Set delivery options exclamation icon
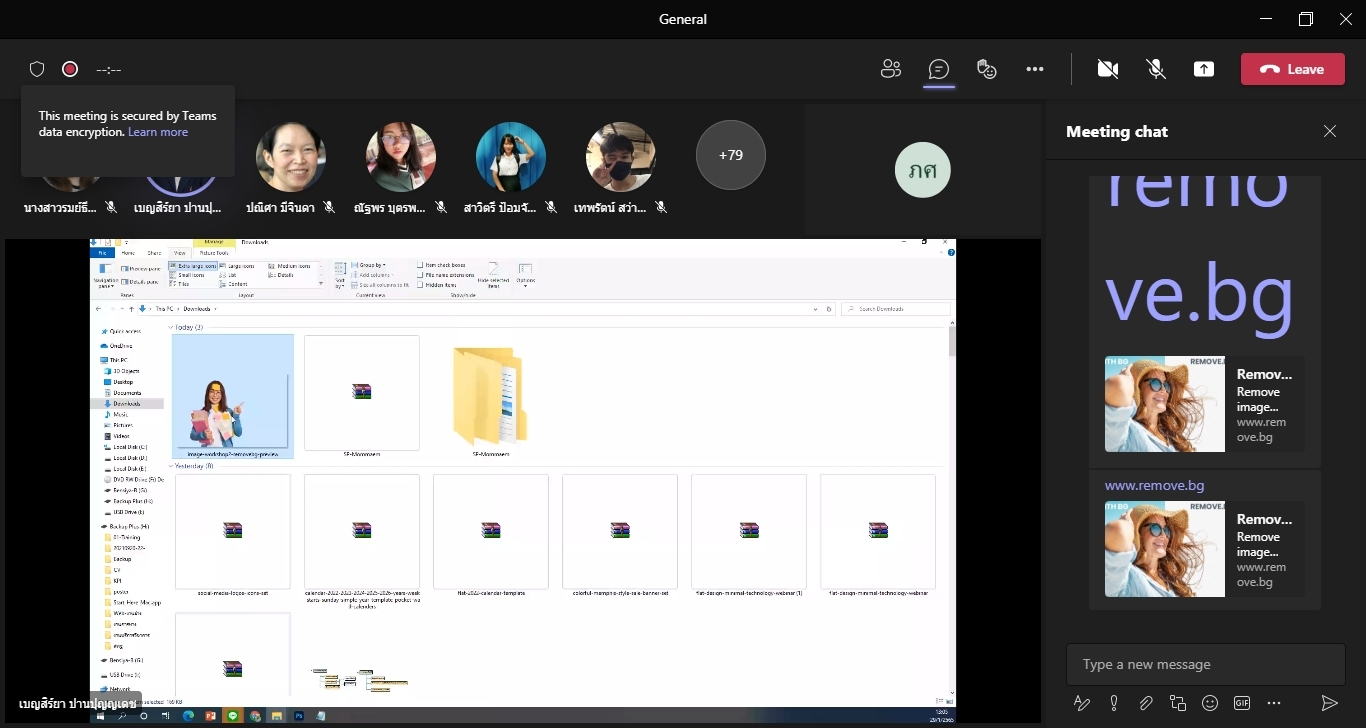 coord(1113,703)
